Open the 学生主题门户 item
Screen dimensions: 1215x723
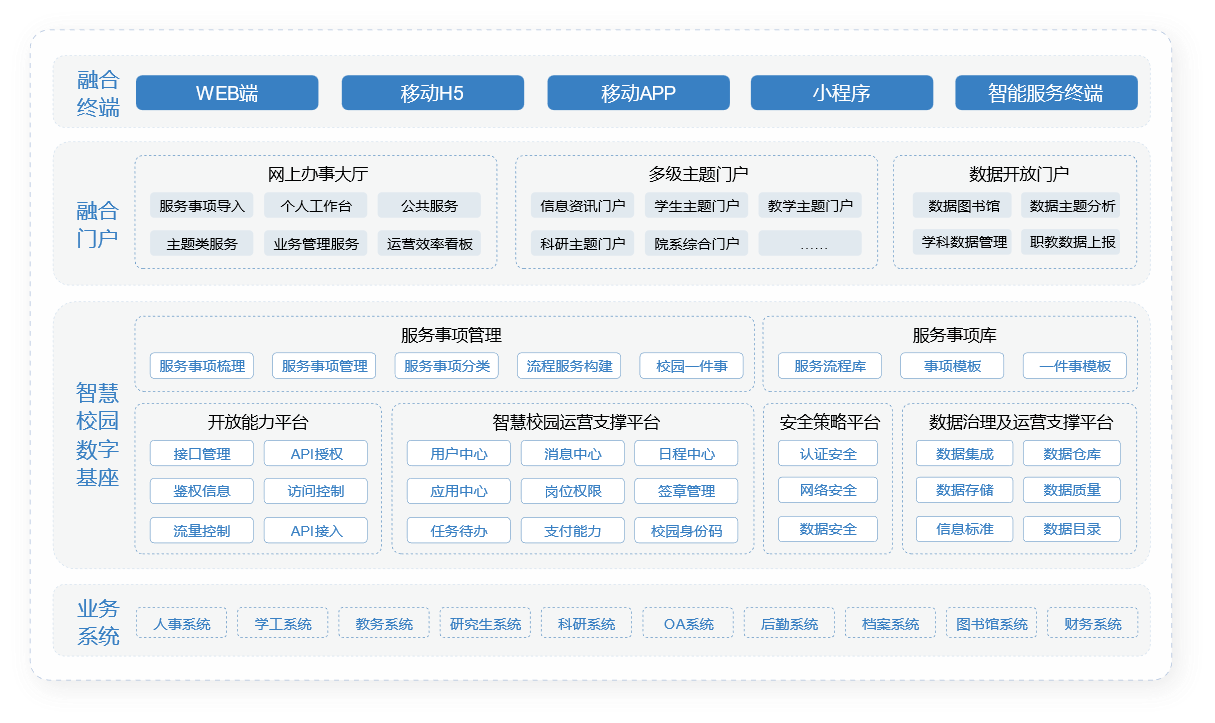pyautogui.click(x=696, y=206)
